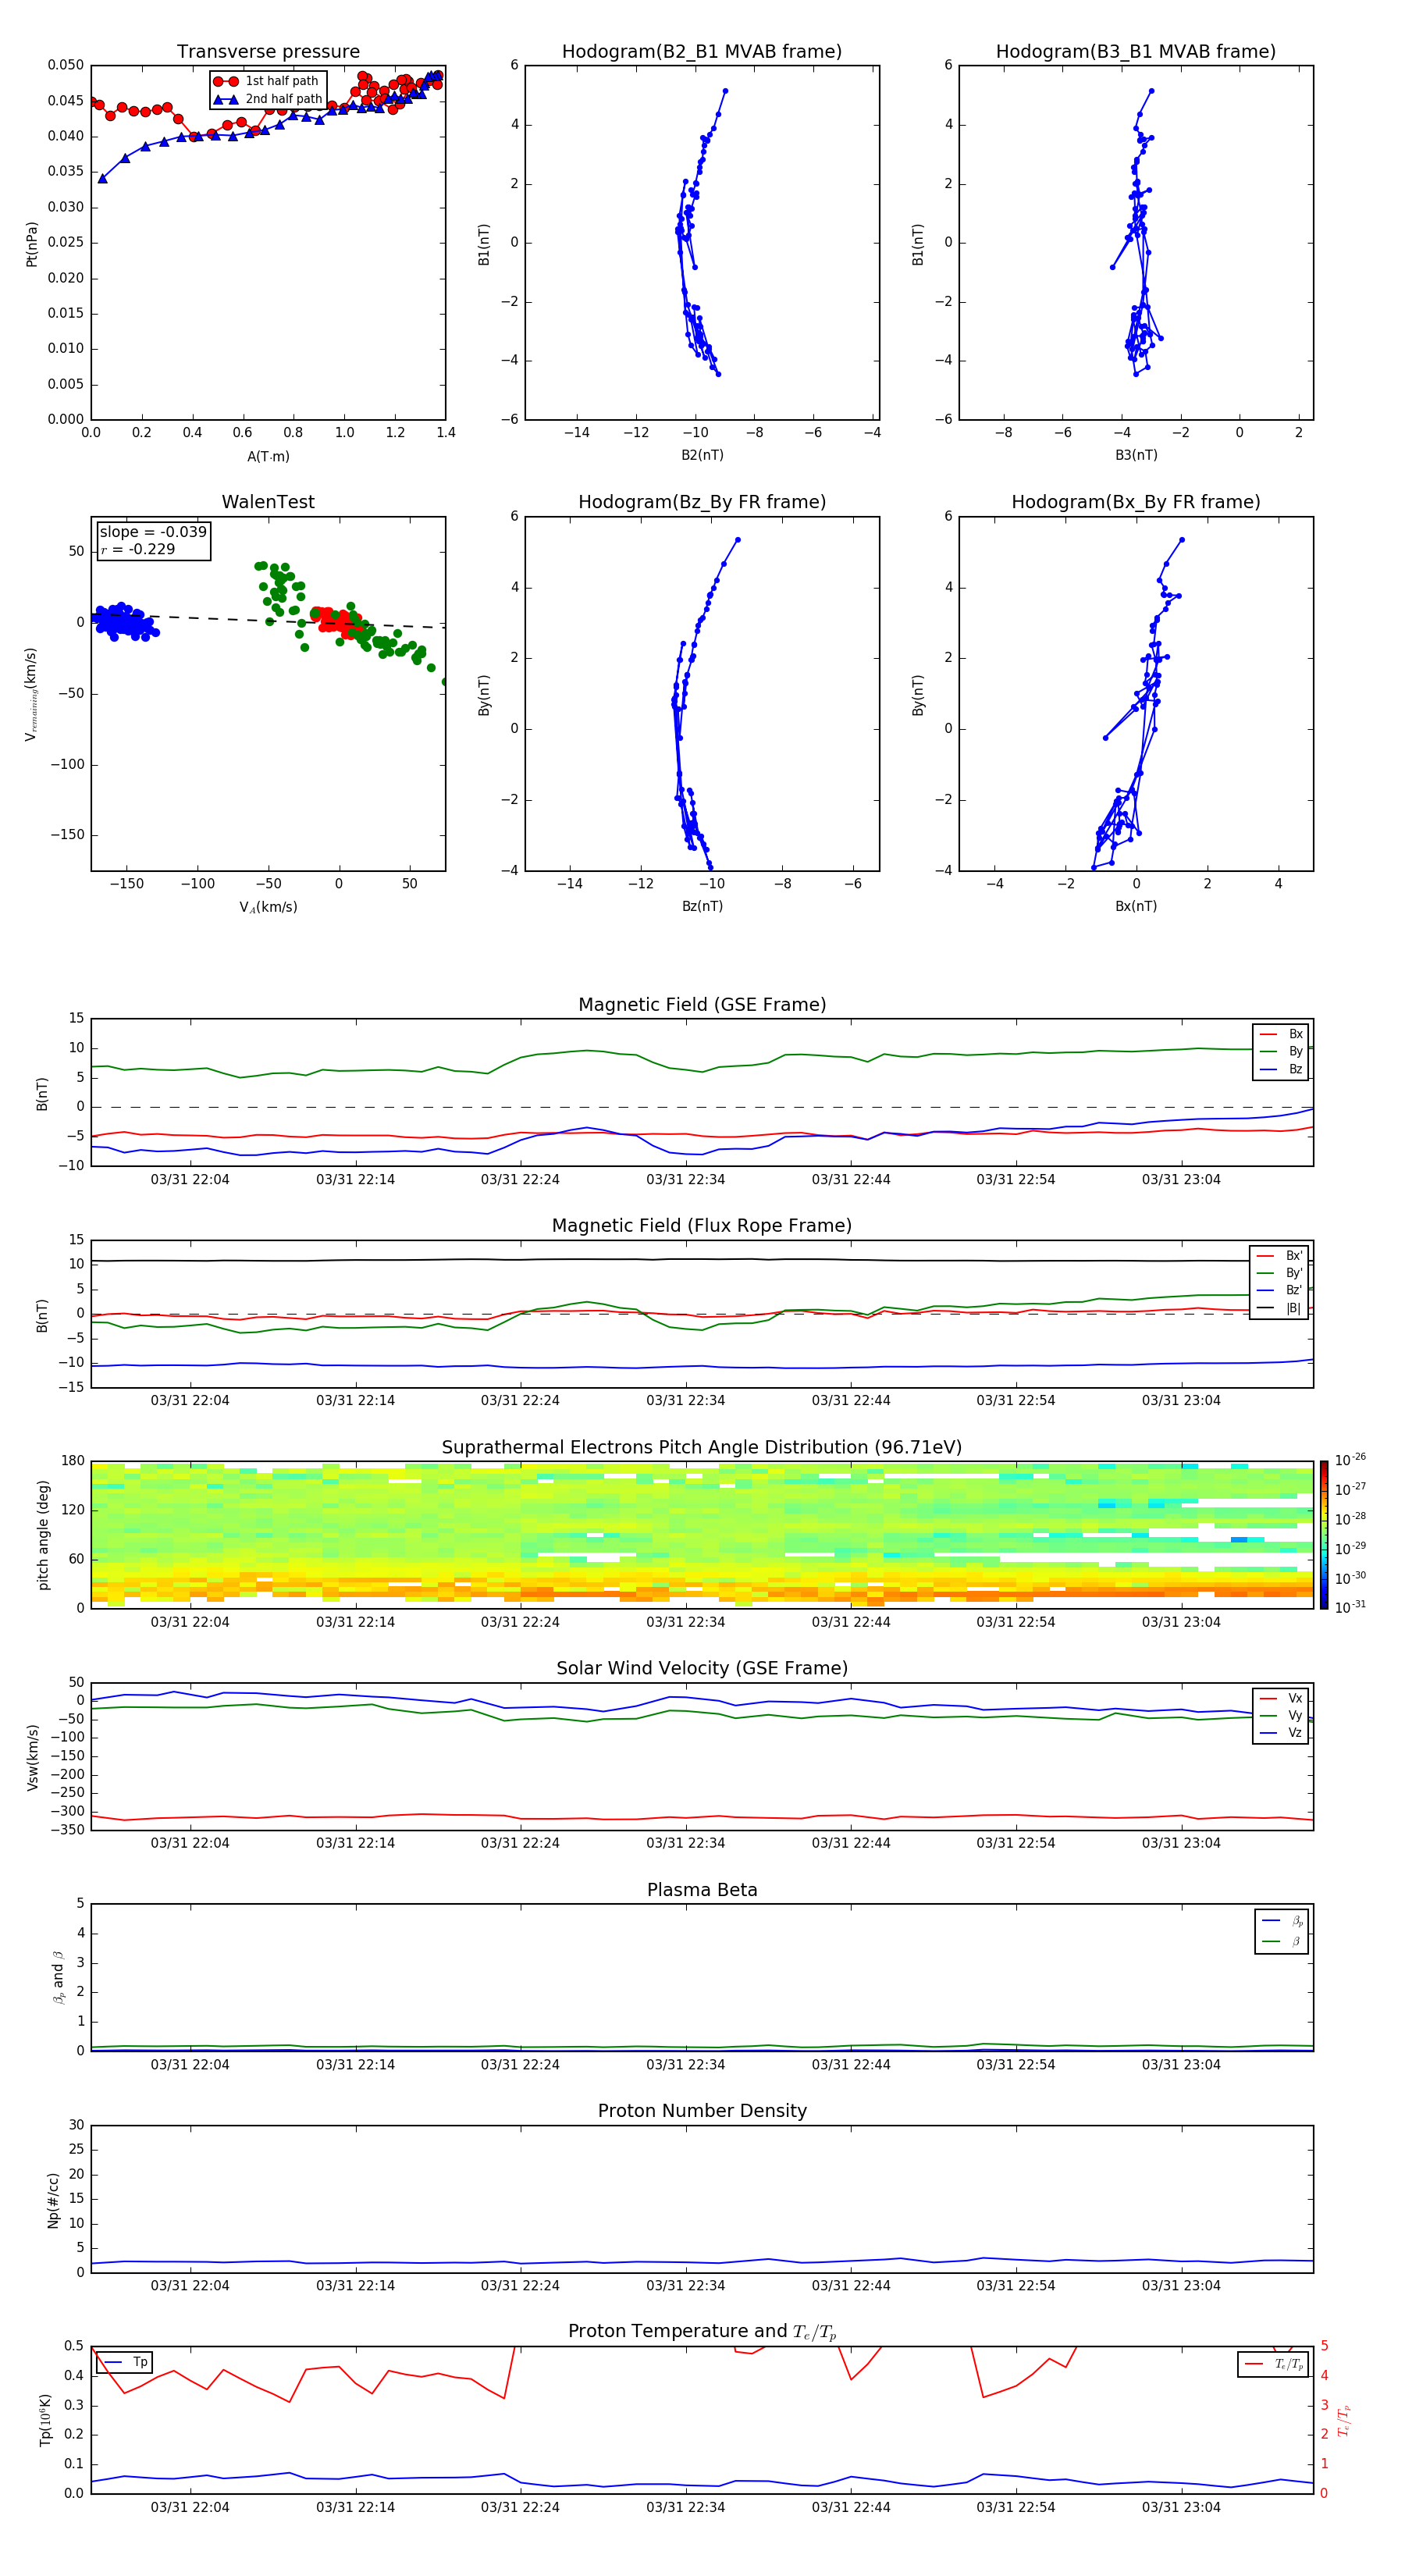Select Bz entry in GSE magnetic field legend
Image resolution: width=1405 pixels, height=2576 pixels.
coord(1281,1069)
